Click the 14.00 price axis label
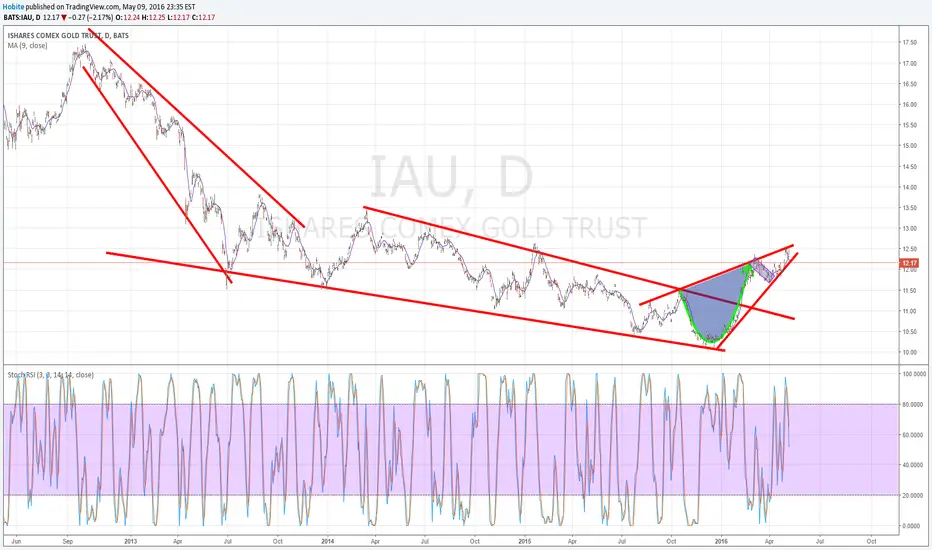 [909, 187]
